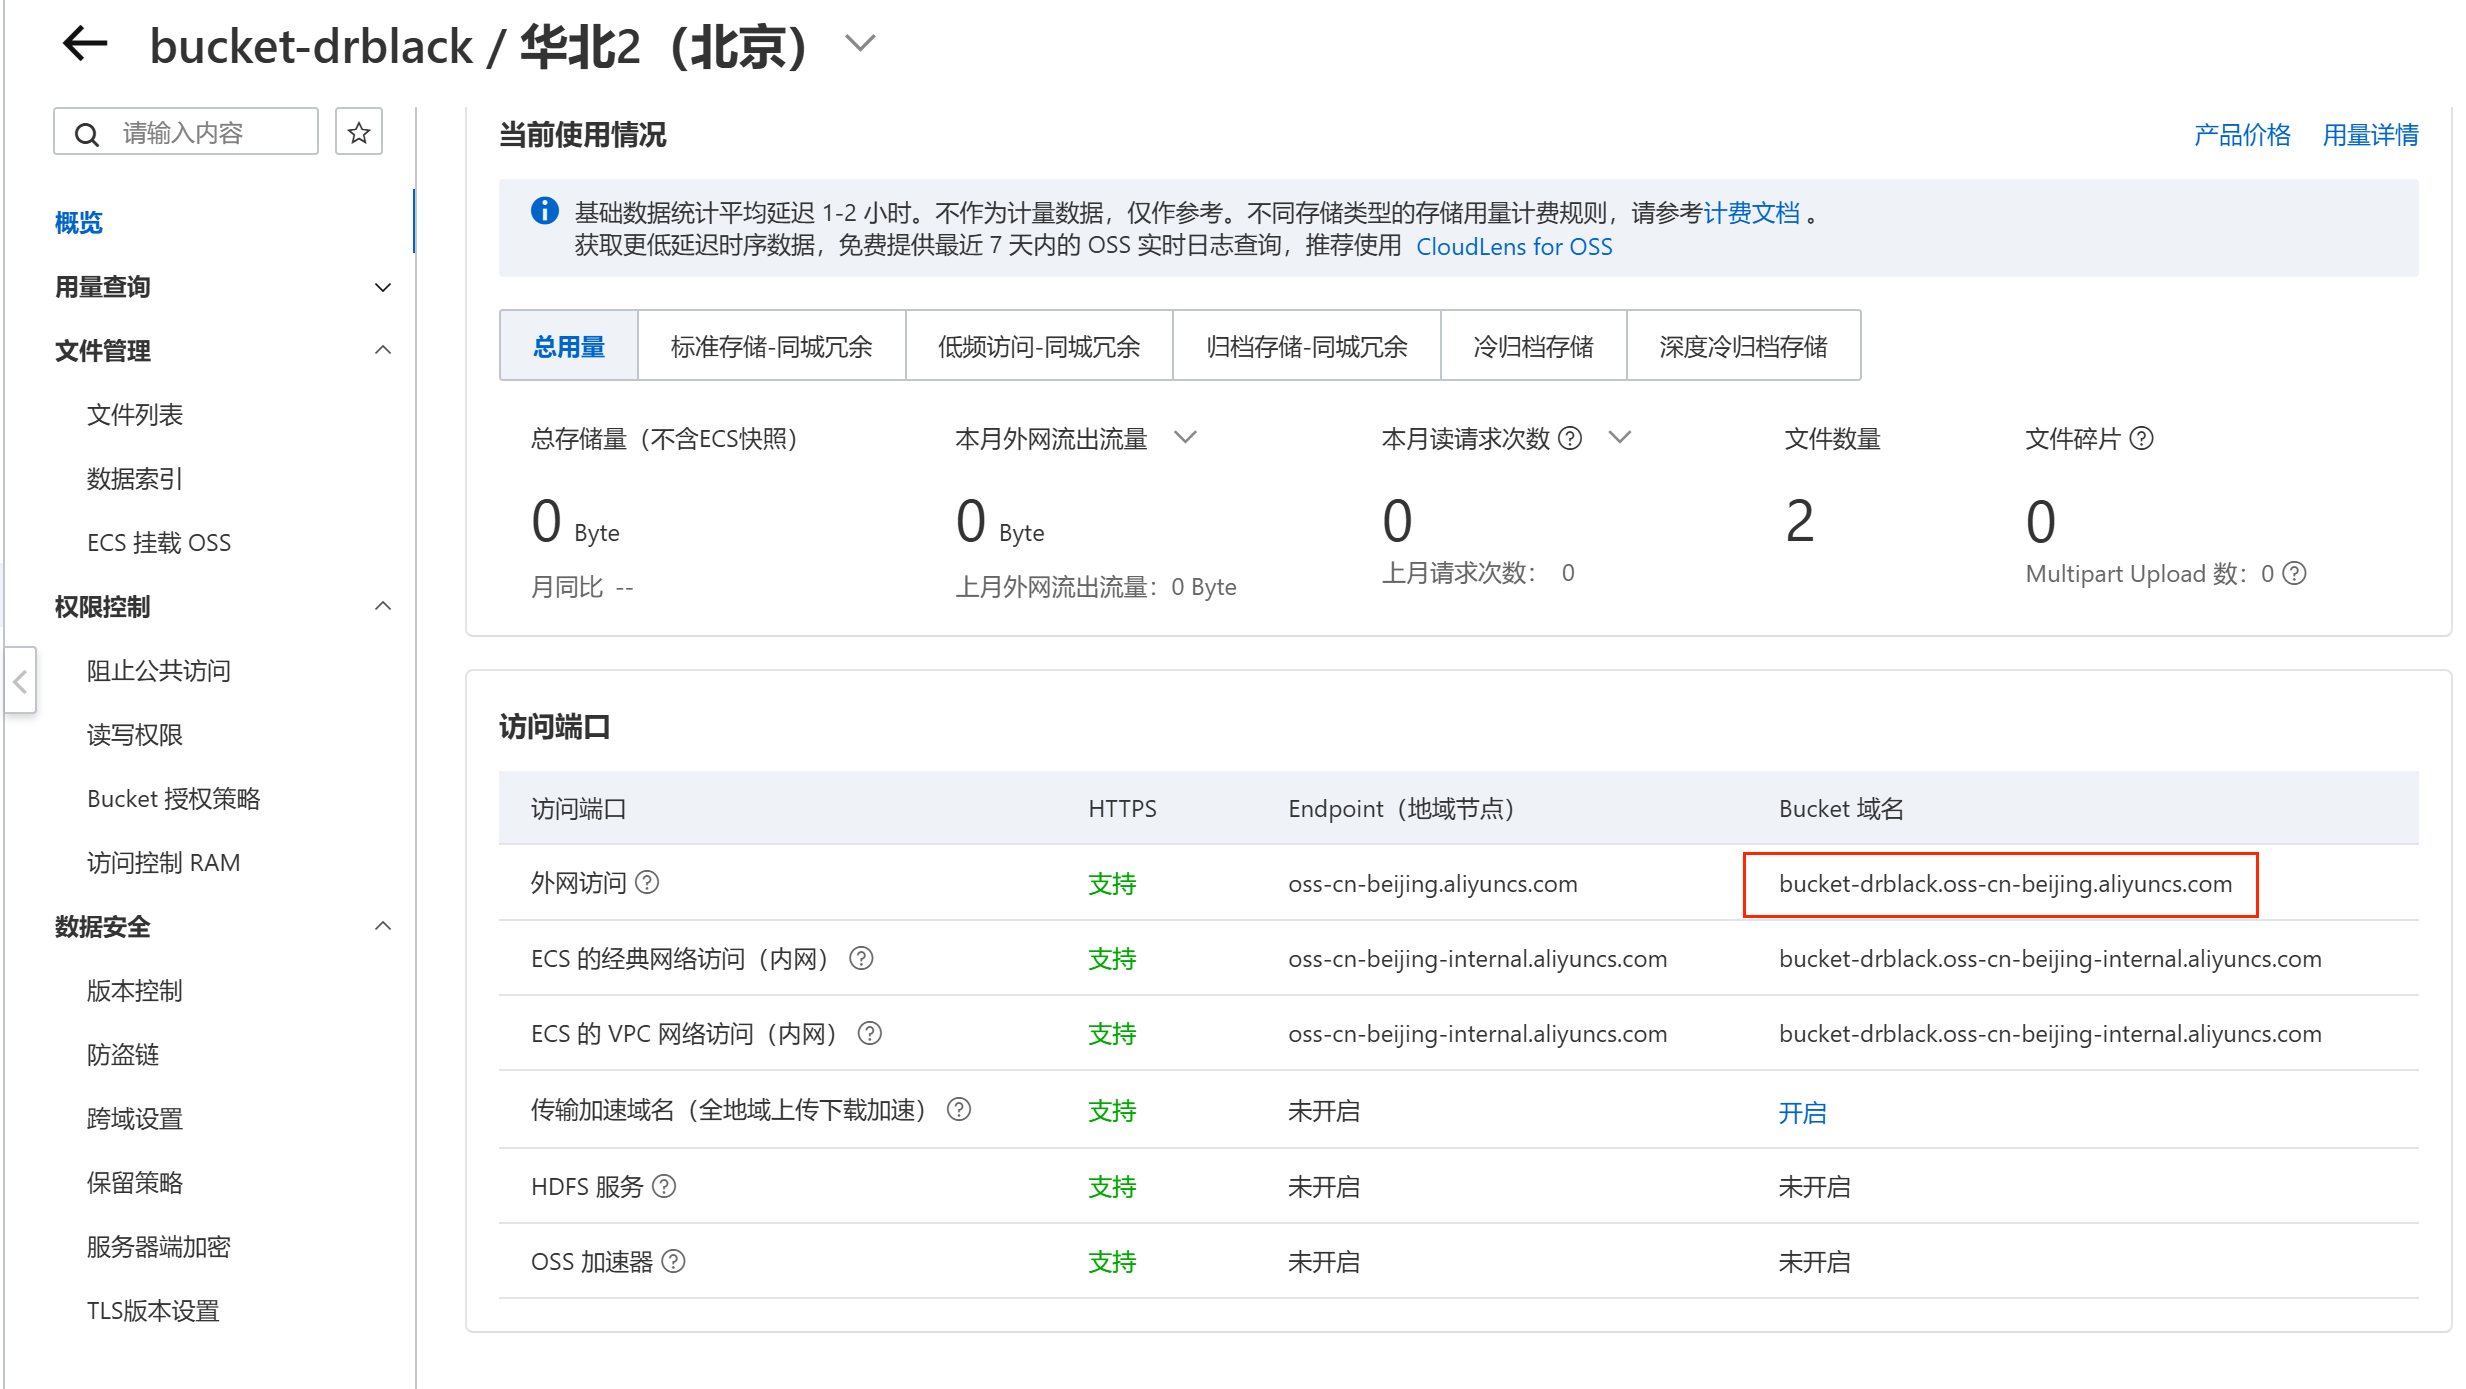Open the 产品价格 link
Screen dimensions: 2466x1389
(2242, 135)
